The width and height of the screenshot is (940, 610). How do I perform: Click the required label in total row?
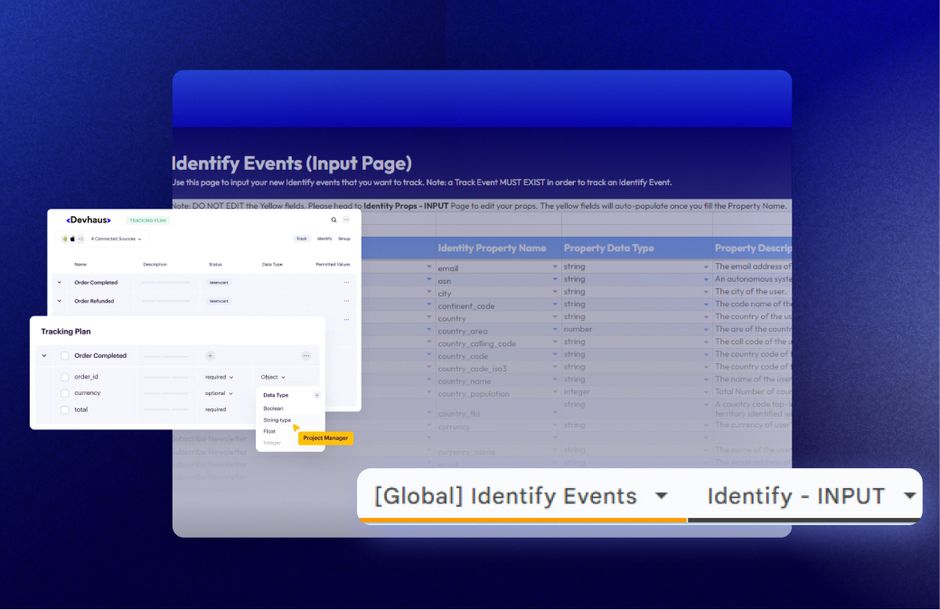[216, 410]
